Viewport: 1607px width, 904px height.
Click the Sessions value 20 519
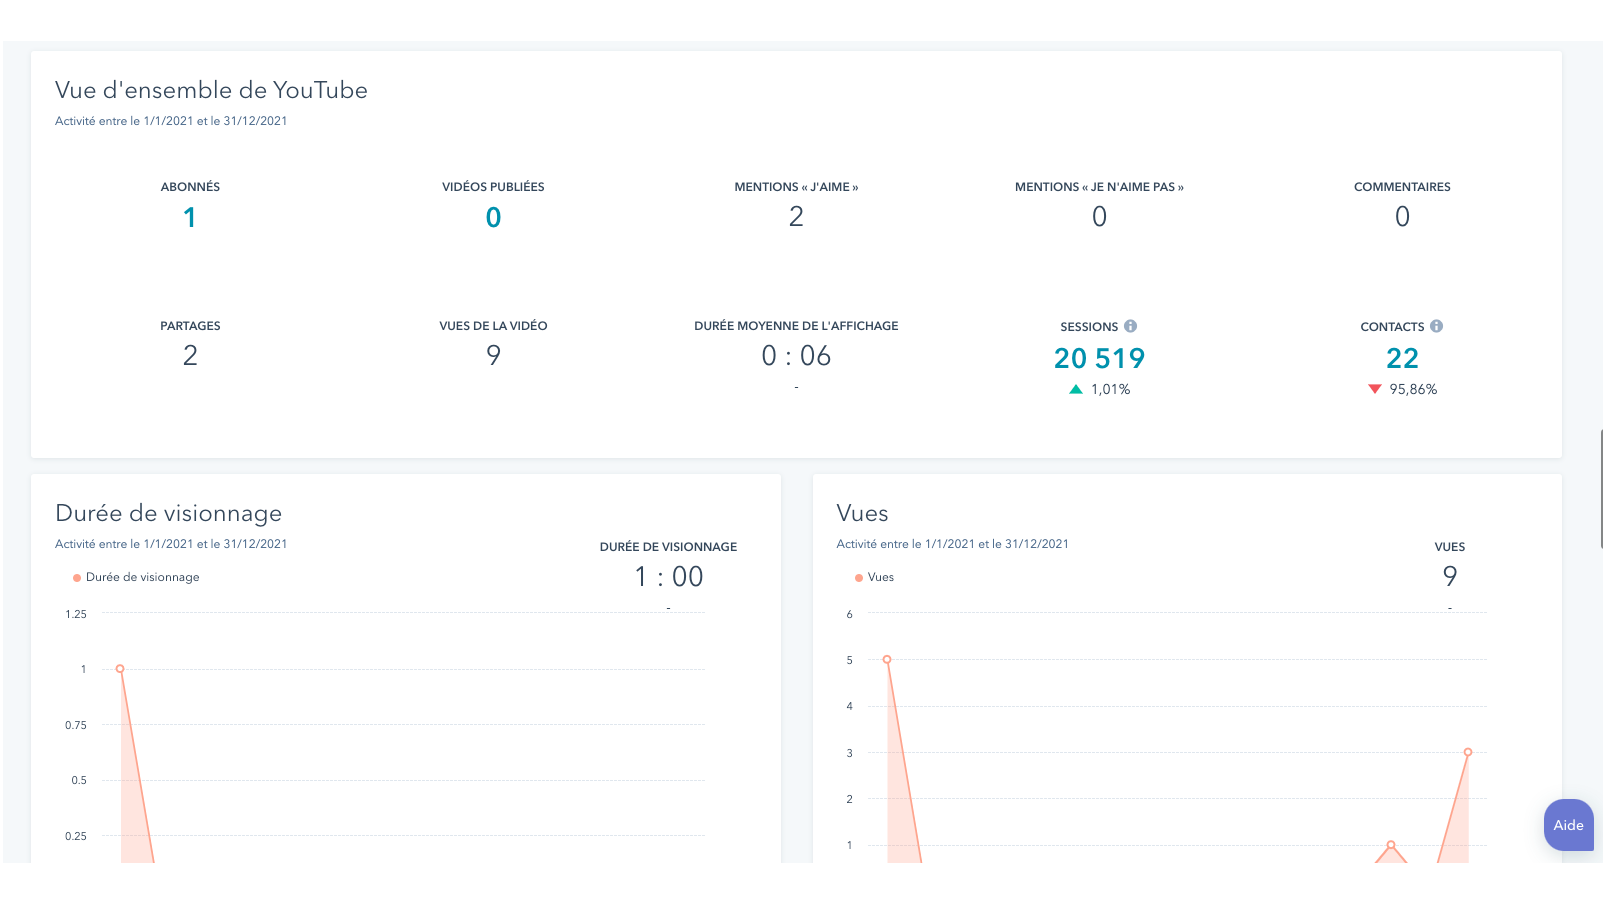(1099, 358)
